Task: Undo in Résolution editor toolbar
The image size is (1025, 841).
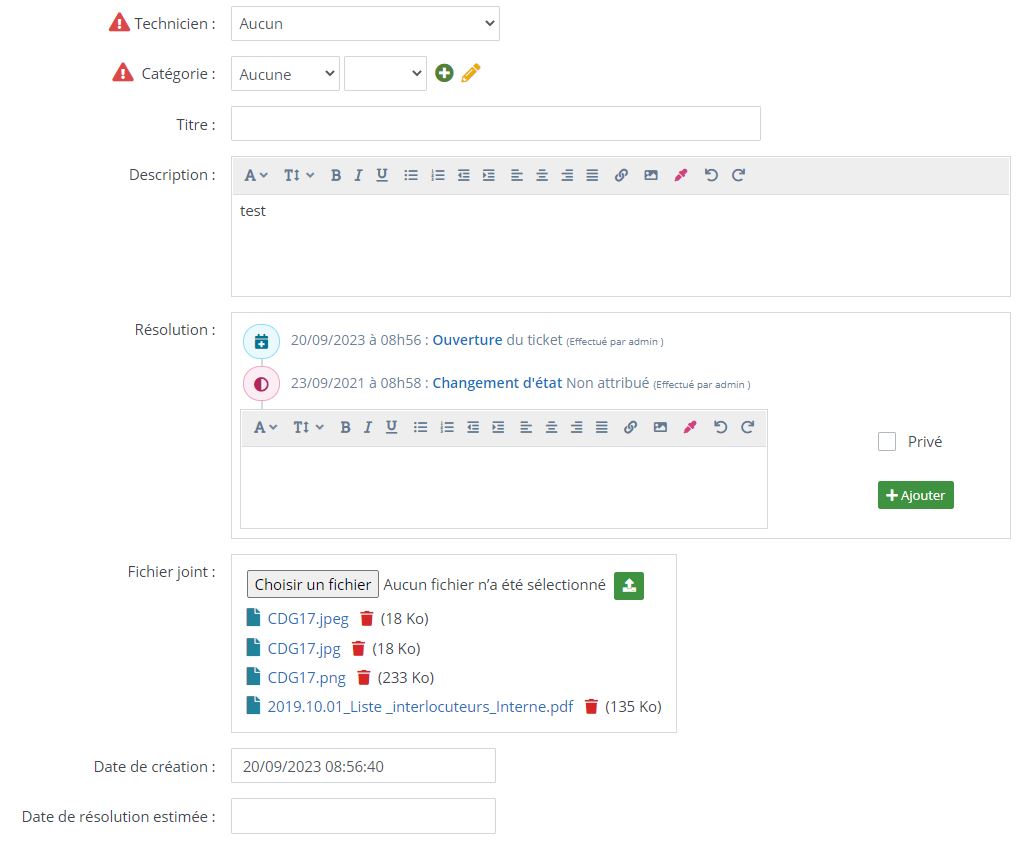Action: (x=720, y=427)
